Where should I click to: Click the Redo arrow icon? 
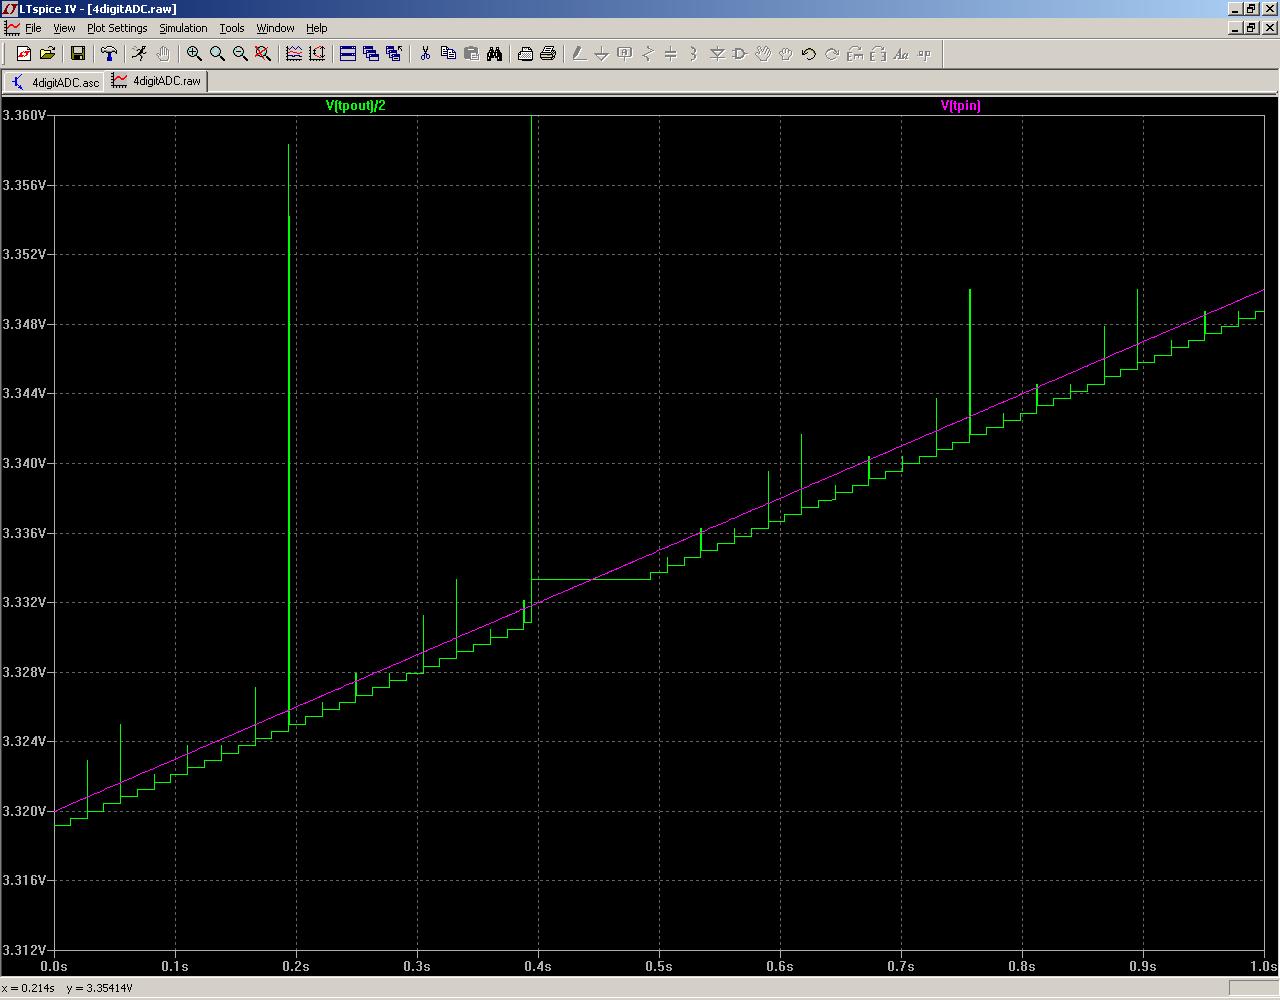[x=832, y=54]
